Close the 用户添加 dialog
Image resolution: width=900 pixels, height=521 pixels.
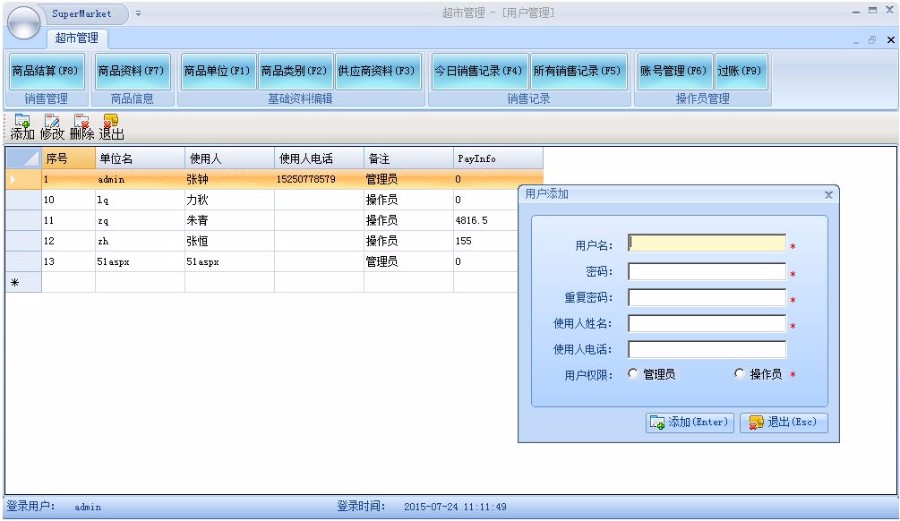828,195
